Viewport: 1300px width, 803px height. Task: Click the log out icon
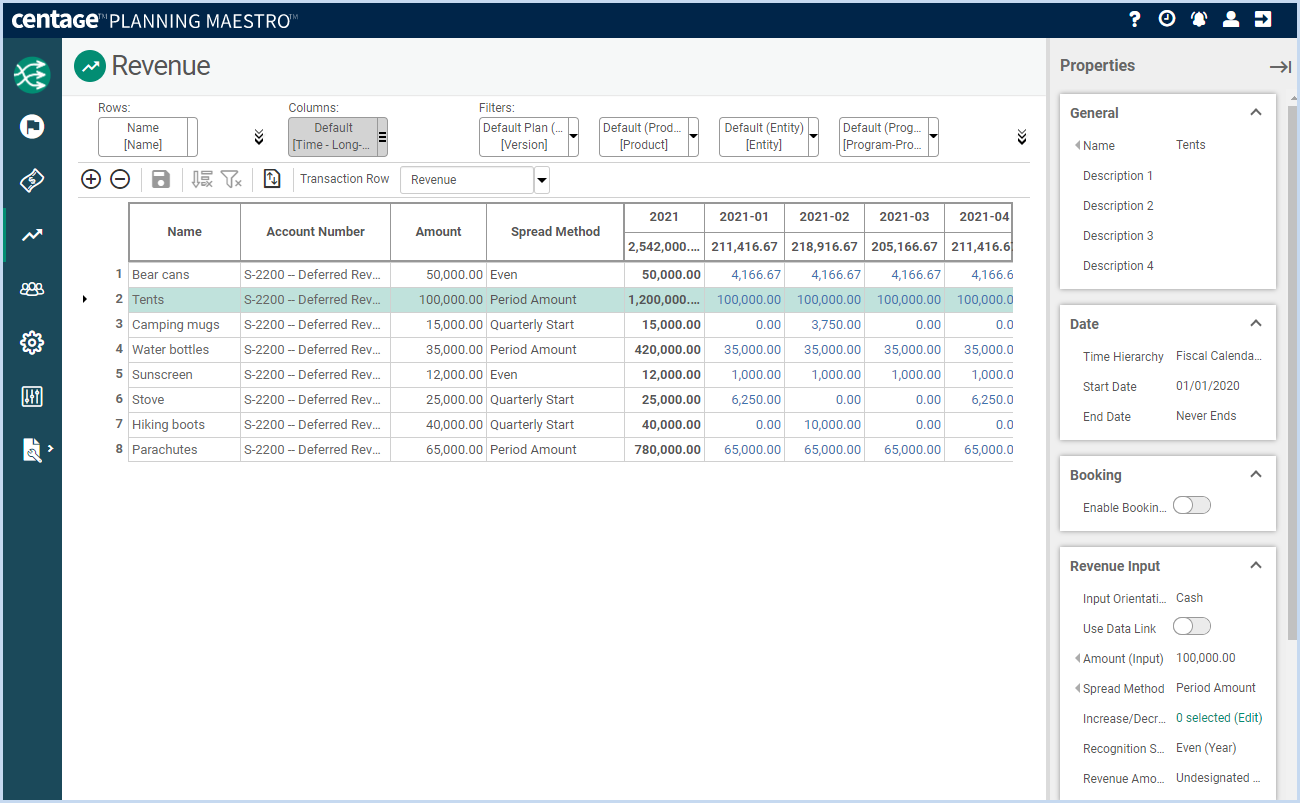pos(1263,19)
